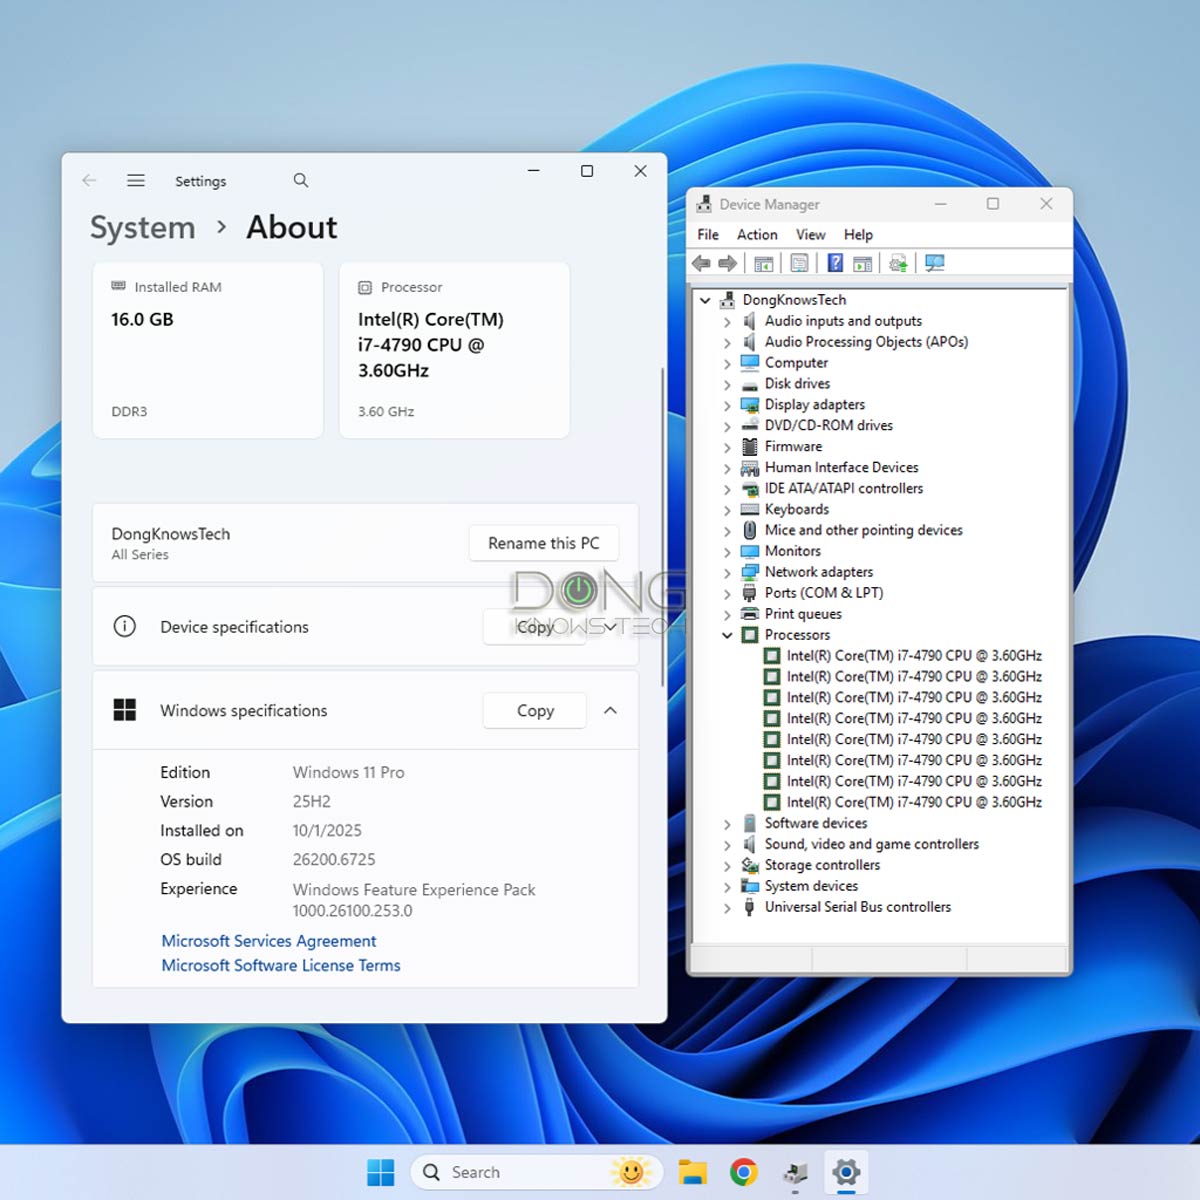Expand the Display adapters category

coord(727,405)
